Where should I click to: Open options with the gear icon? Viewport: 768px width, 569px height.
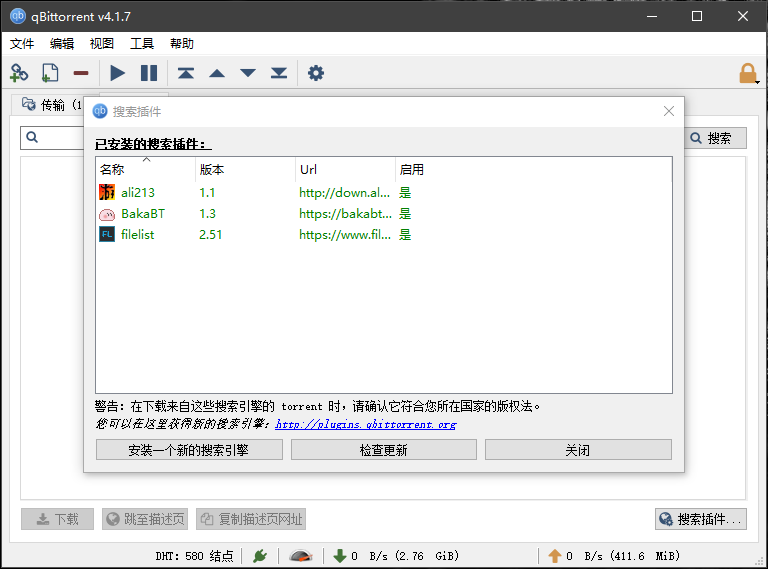click(x=316, y=73)
